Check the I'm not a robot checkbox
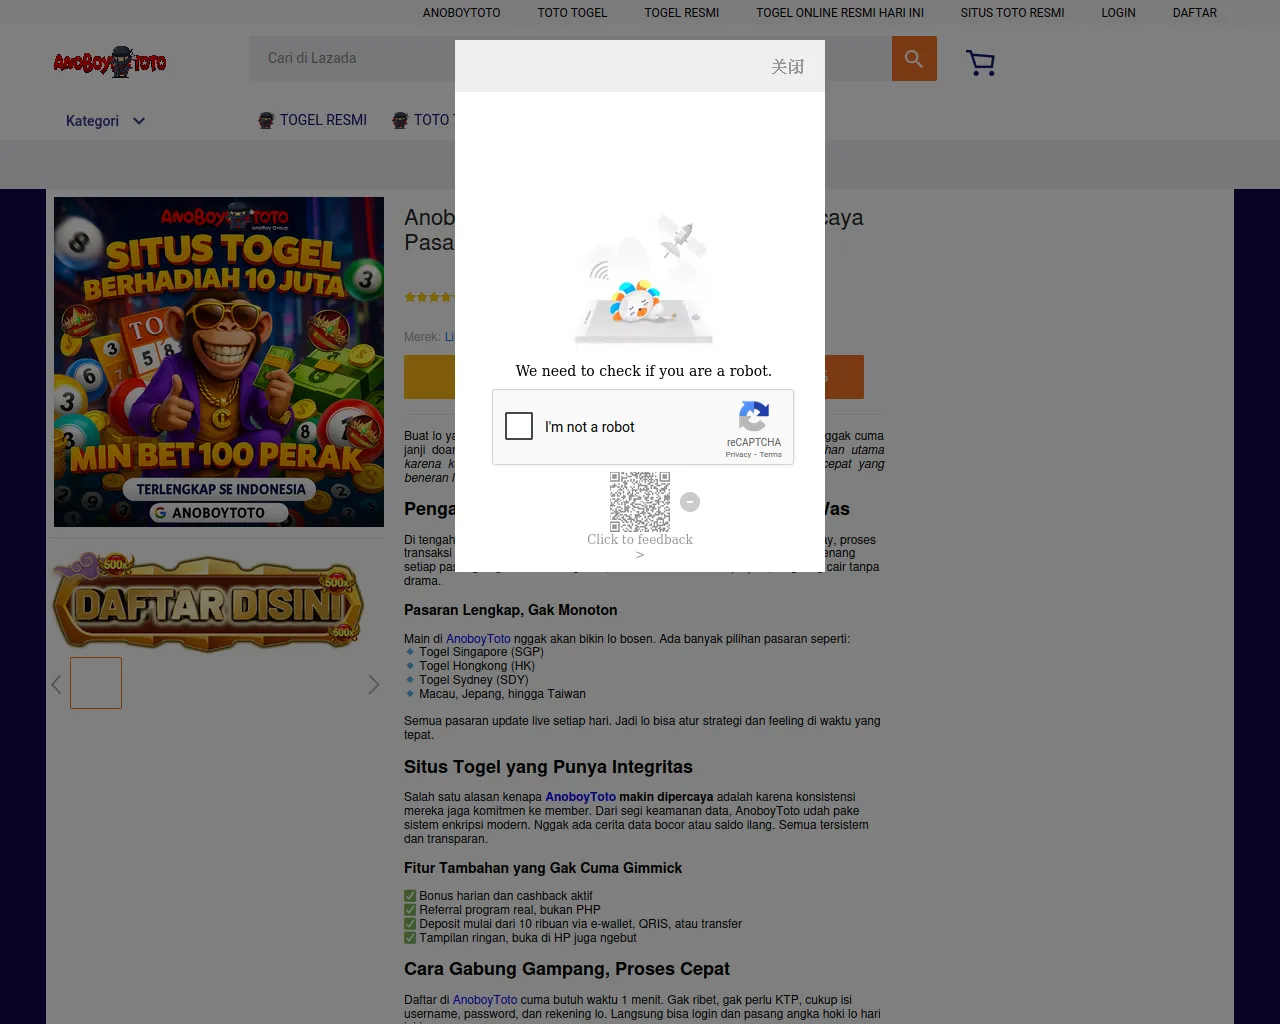 pos(519,426)
